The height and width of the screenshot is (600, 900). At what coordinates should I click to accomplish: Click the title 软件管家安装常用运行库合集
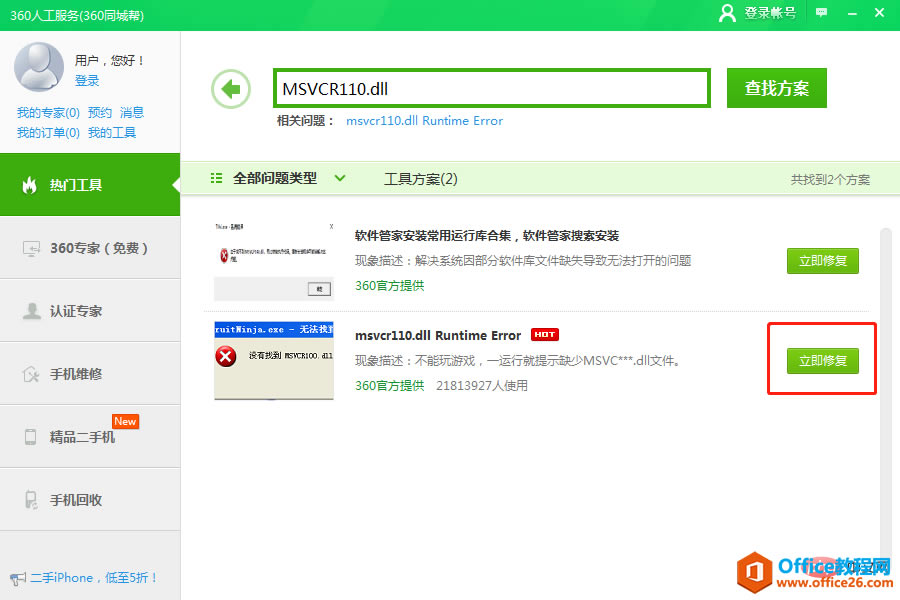487,235
